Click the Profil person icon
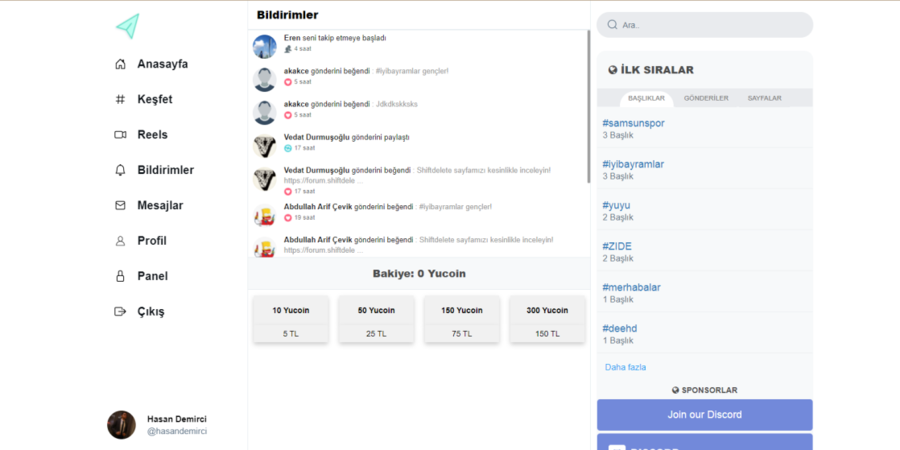This screenshot has height=450, width=900. tap(120, 241)
